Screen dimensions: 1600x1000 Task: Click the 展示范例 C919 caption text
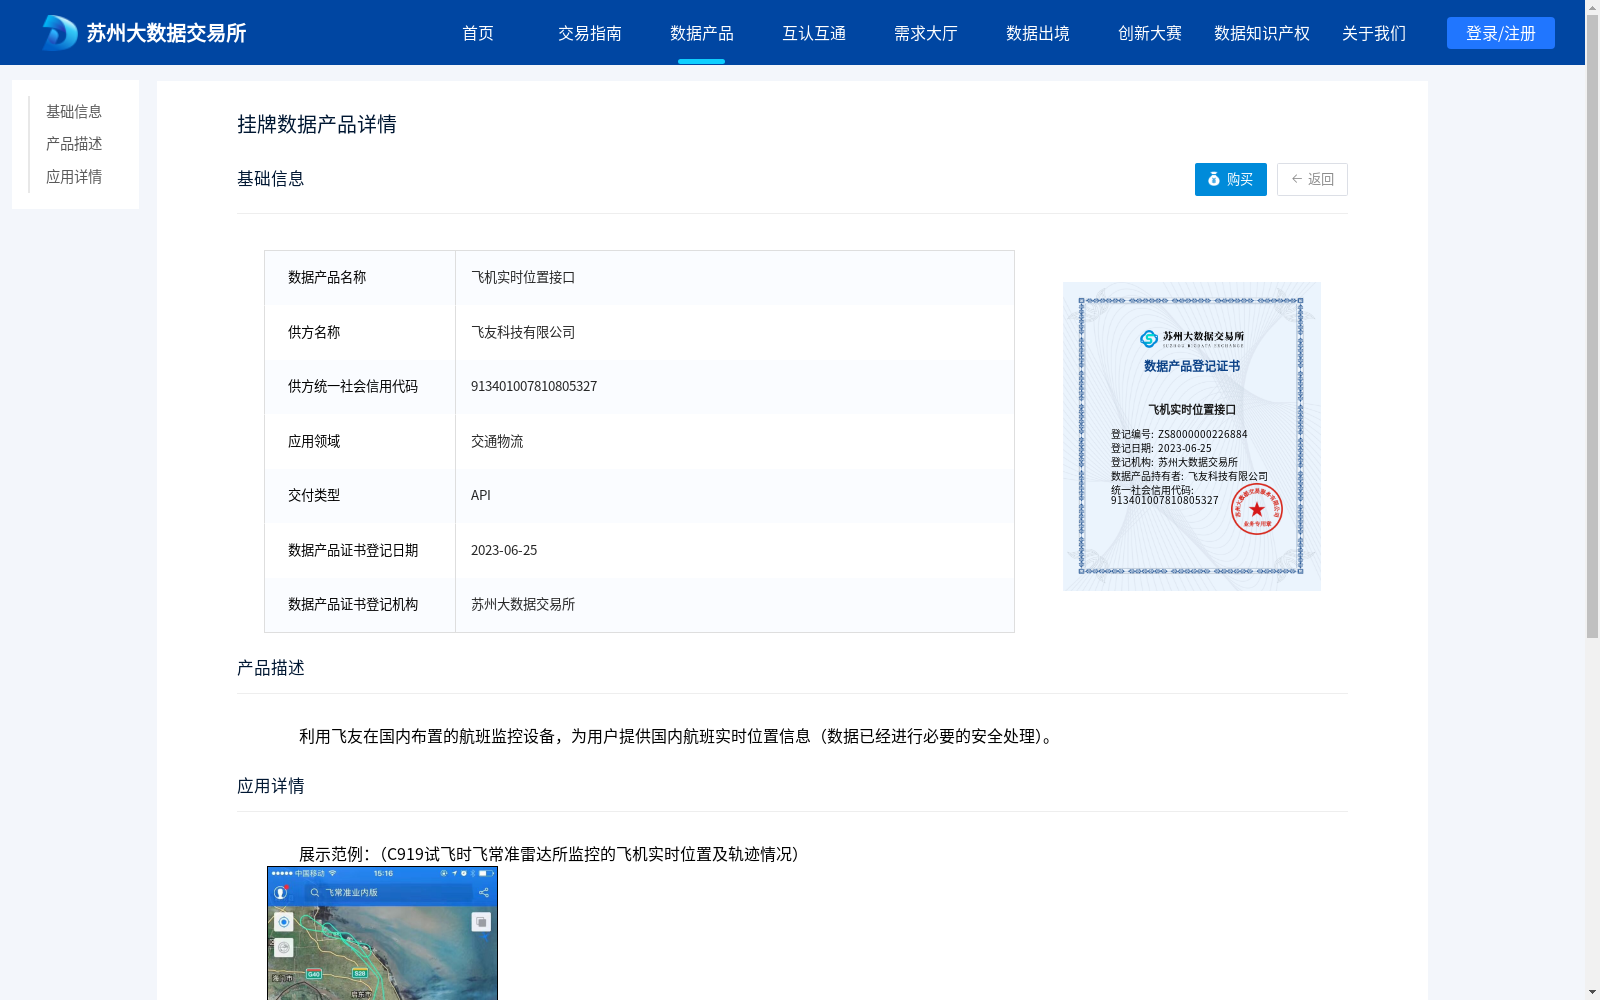[553, 854]
